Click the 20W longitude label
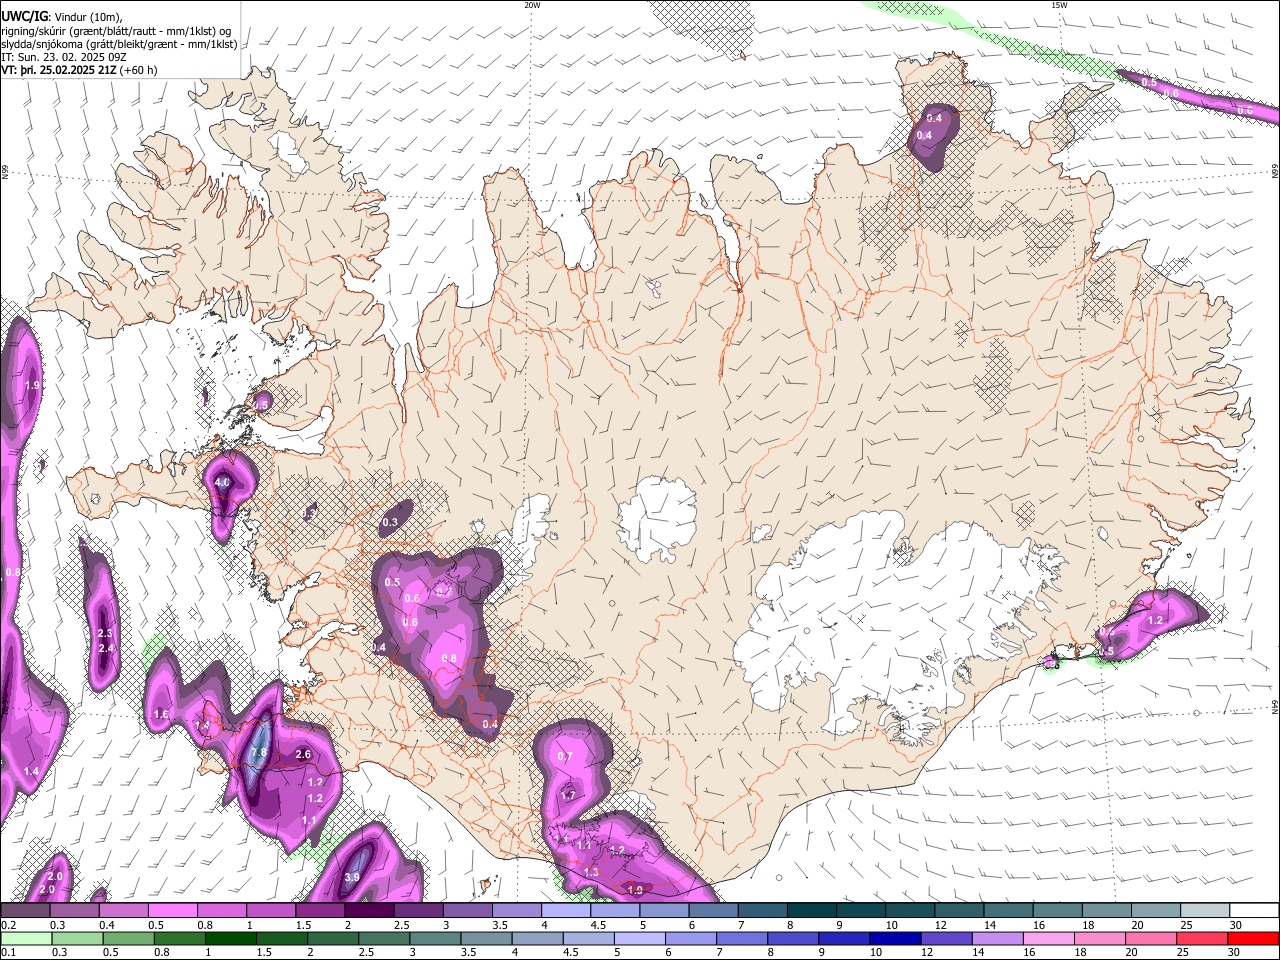This screenshot has height=960, width=1280. tap(532, 5)
